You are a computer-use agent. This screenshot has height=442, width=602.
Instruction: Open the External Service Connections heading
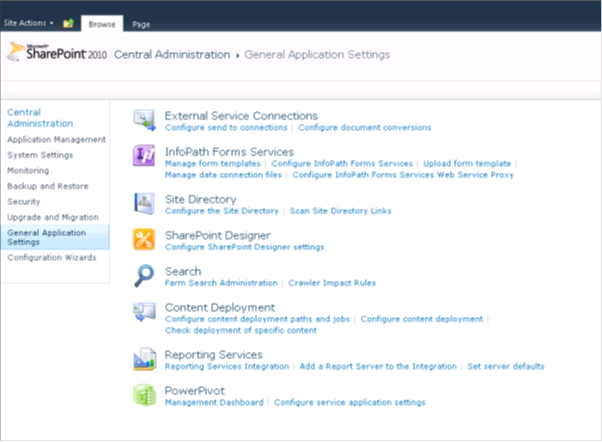[x=241, y=116]
